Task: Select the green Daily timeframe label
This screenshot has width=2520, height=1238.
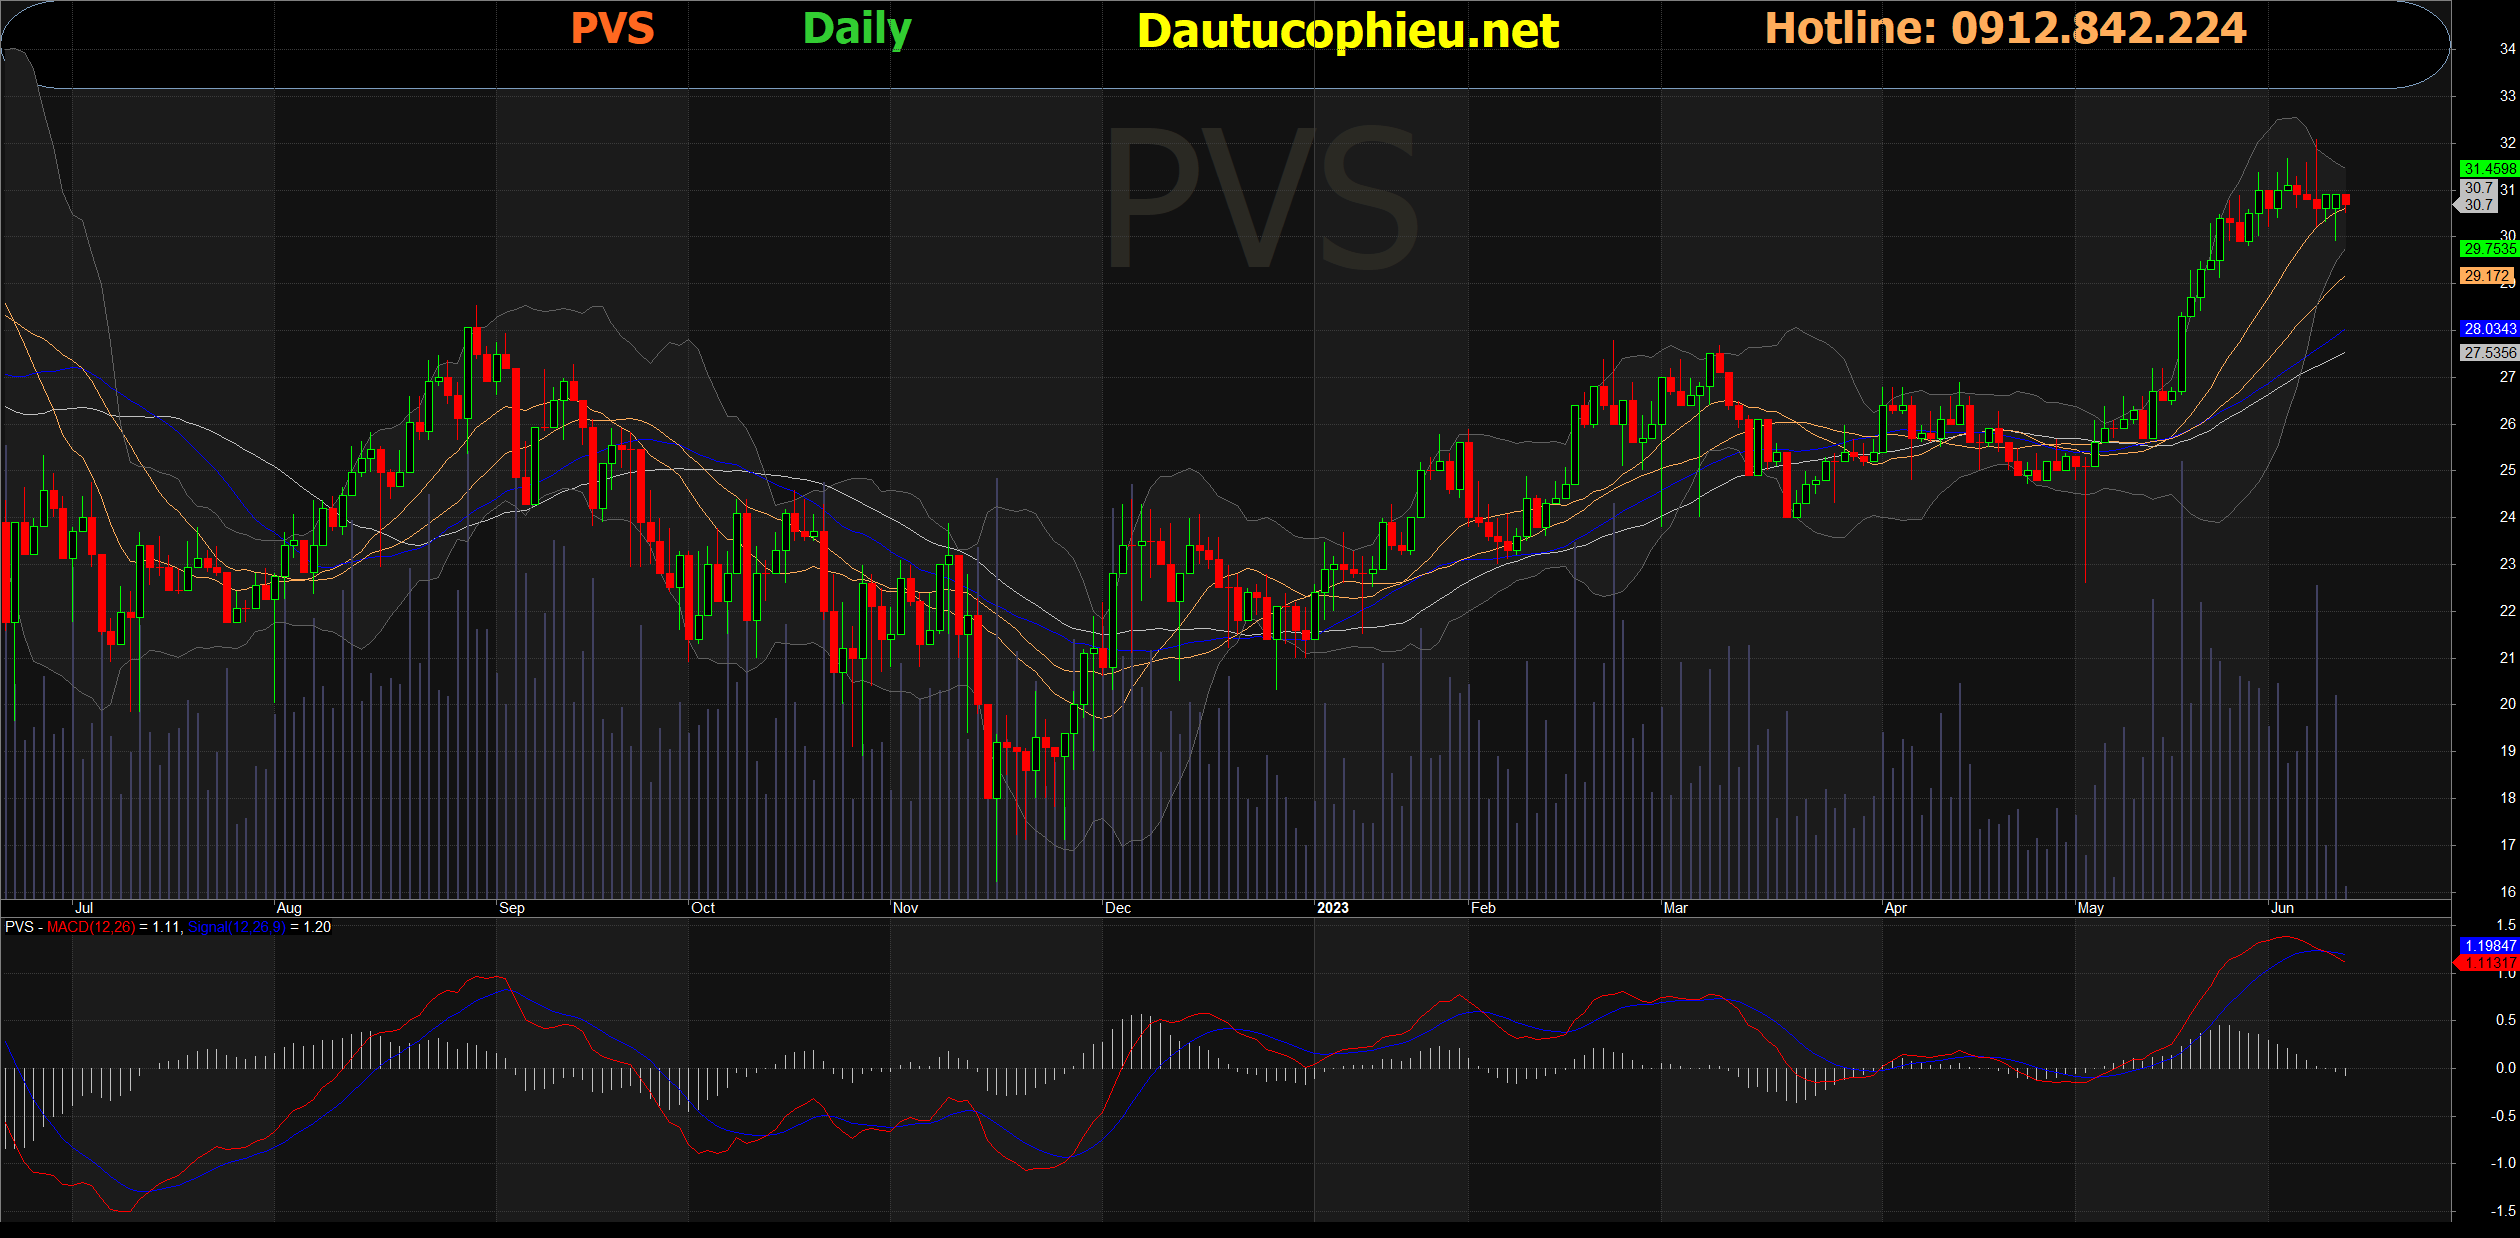Action: point(857,29)
